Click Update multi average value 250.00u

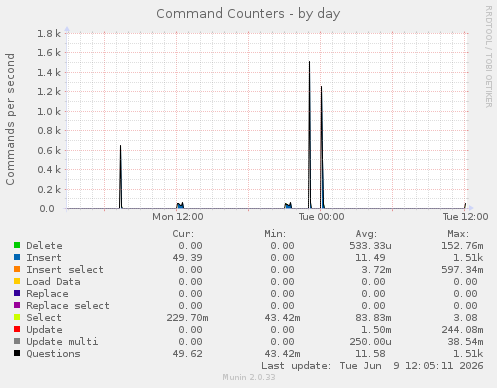pos(370,342)
